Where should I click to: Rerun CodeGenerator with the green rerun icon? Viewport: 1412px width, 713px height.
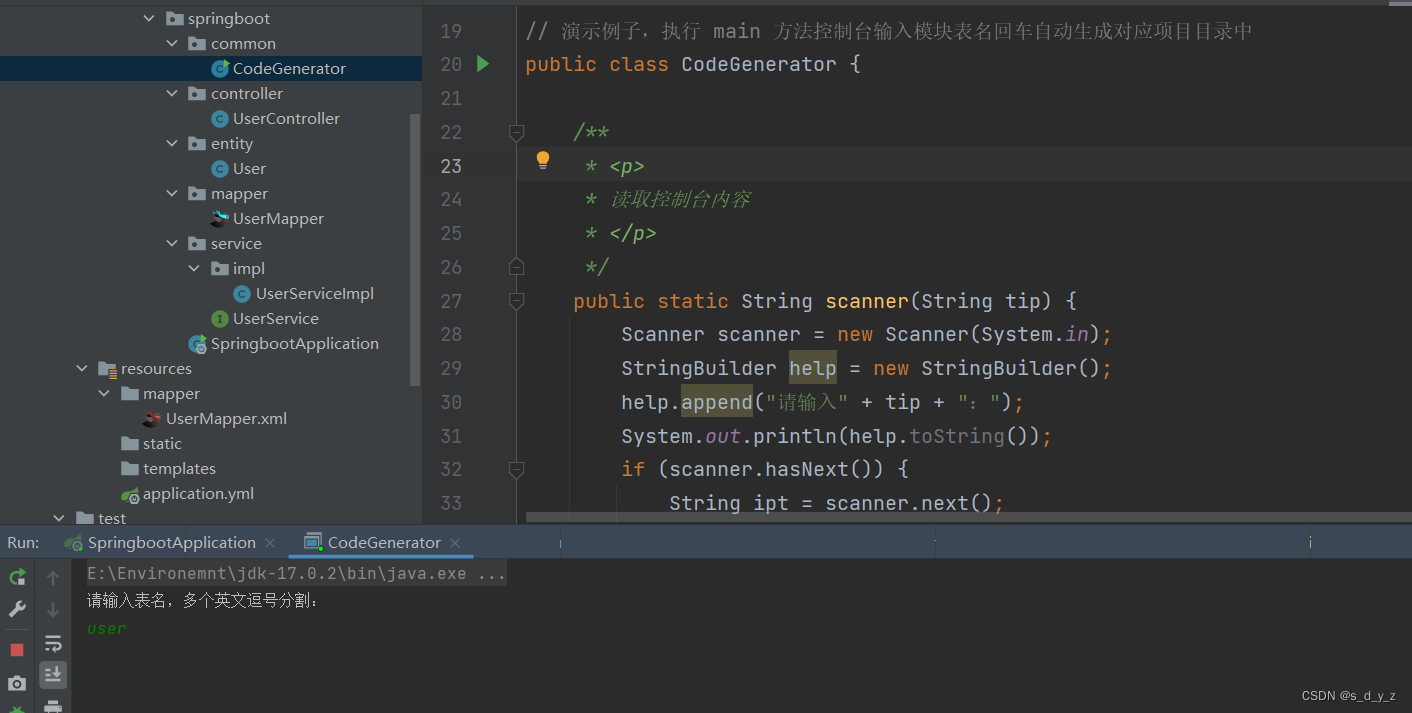coord(17,577)
